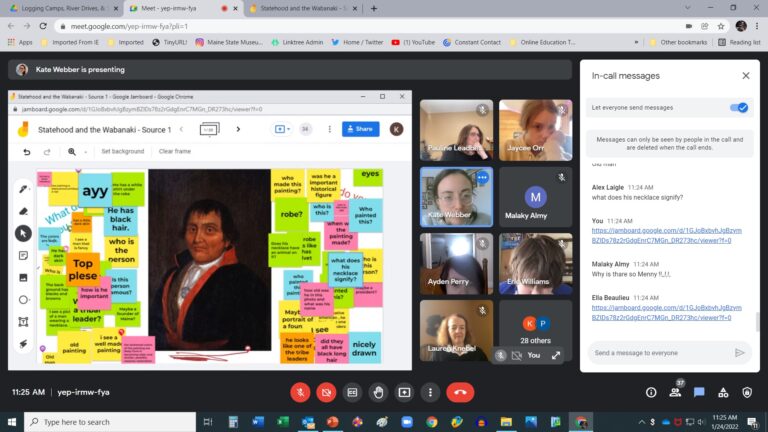Screen dimensions: 768x432
Task: Click Set background in Jamboard
Action: tap(122, 151)
